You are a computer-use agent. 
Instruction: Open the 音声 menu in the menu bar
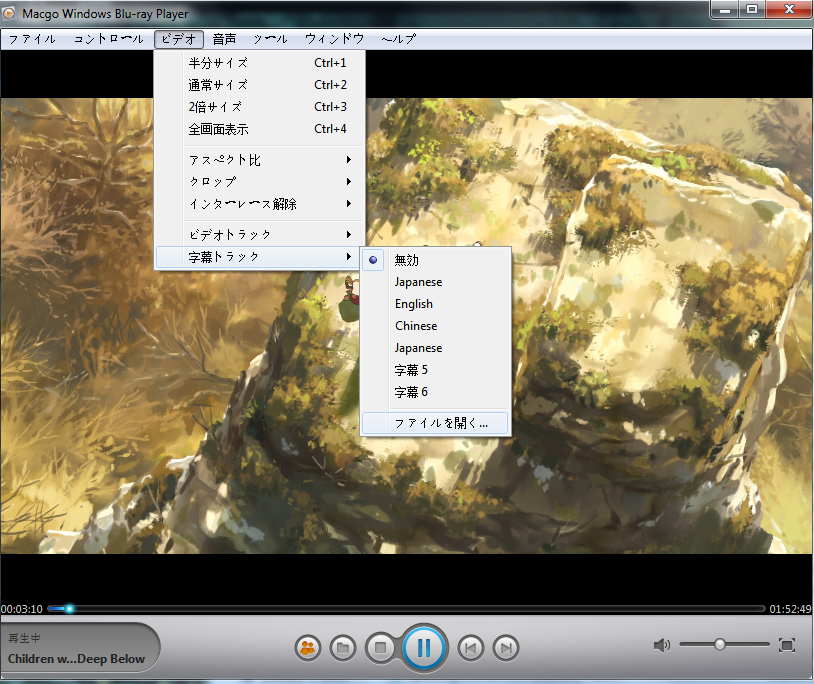(x=224, y=39)
